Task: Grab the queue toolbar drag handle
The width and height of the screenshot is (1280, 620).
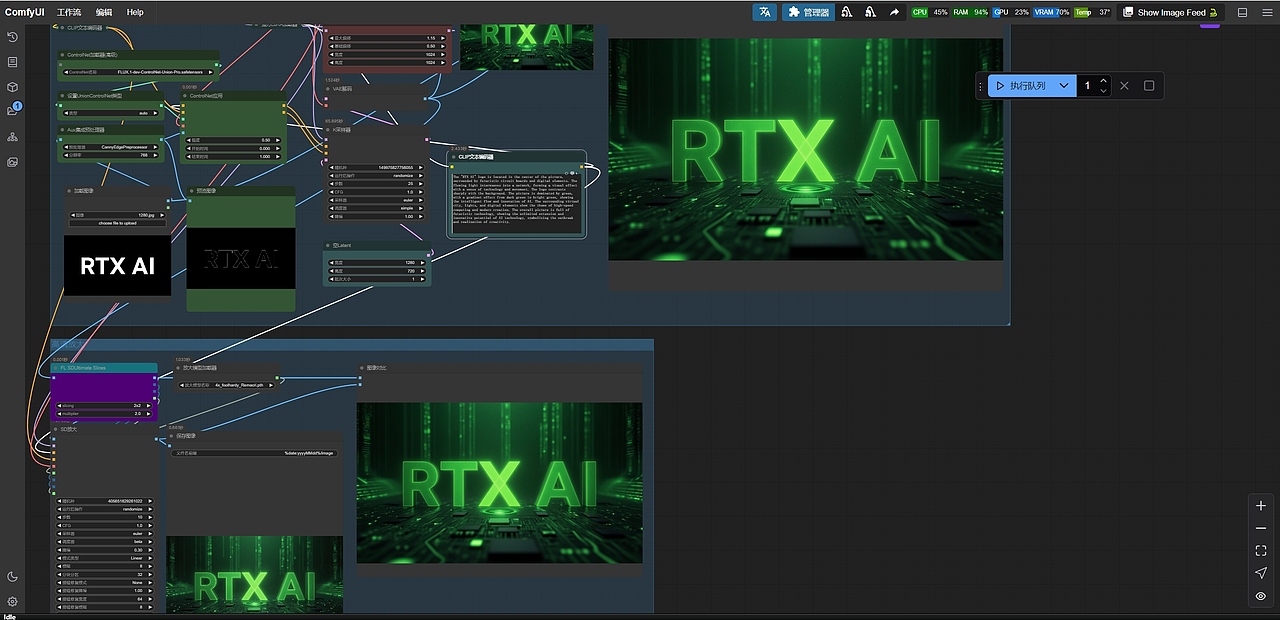Action: [980, 86]
